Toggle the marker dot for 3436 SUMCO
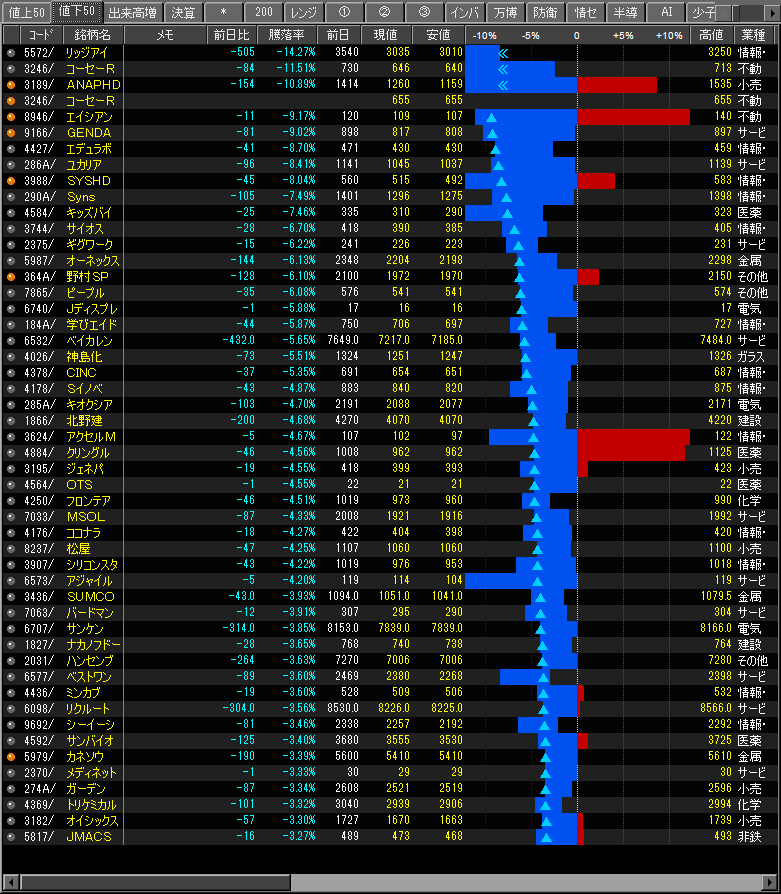The width and height of the screenshot is (781, 894). (11, 596)
